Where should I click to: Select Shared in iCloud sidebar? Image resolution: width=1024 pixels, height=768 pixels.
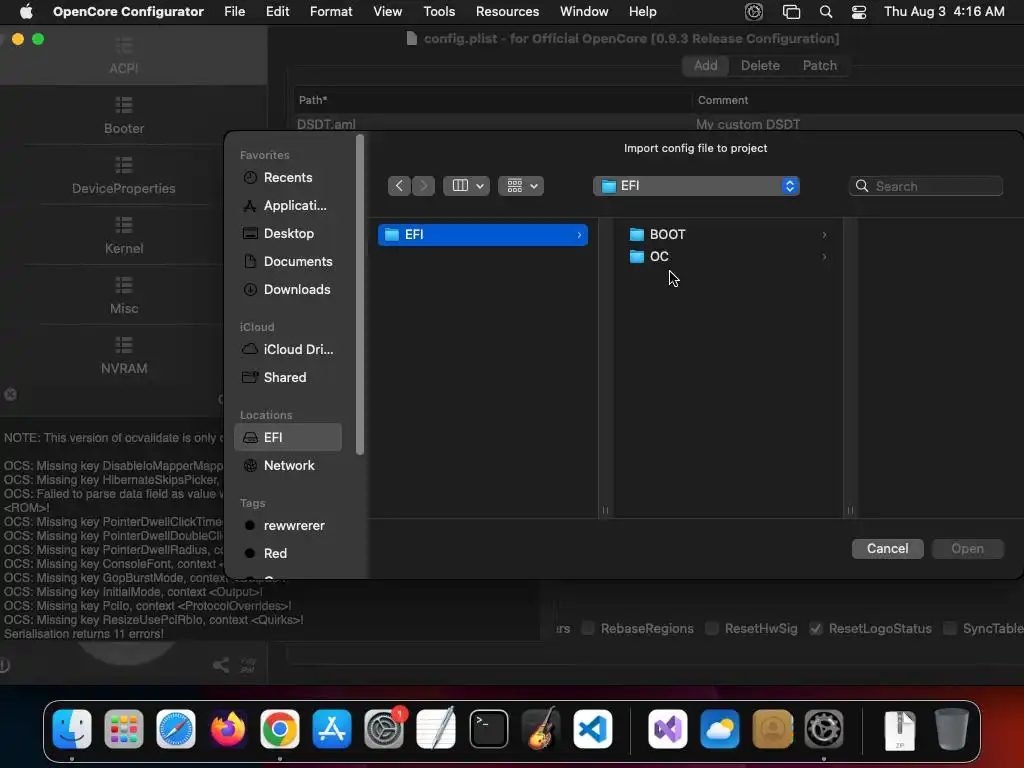(x=287, y=378)
